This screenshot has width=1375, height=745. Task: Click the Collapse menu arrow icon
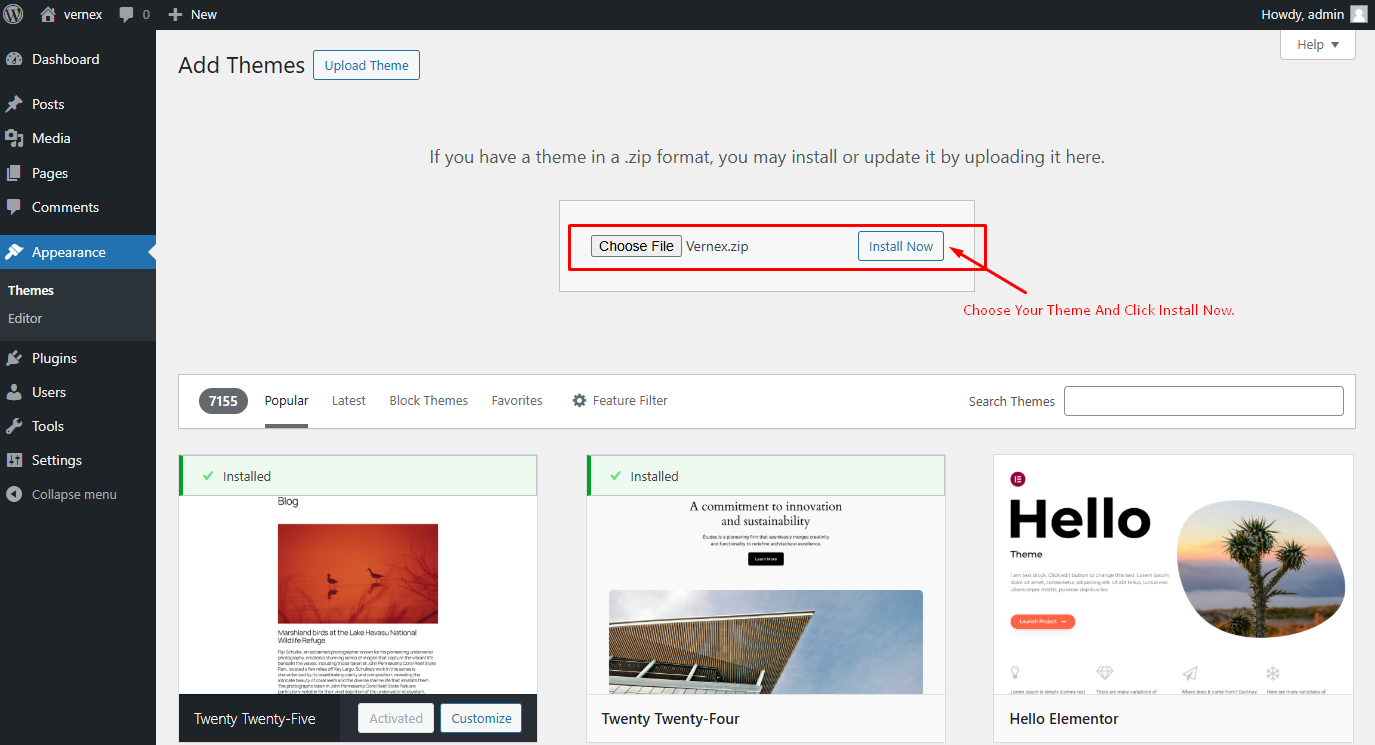14,494
